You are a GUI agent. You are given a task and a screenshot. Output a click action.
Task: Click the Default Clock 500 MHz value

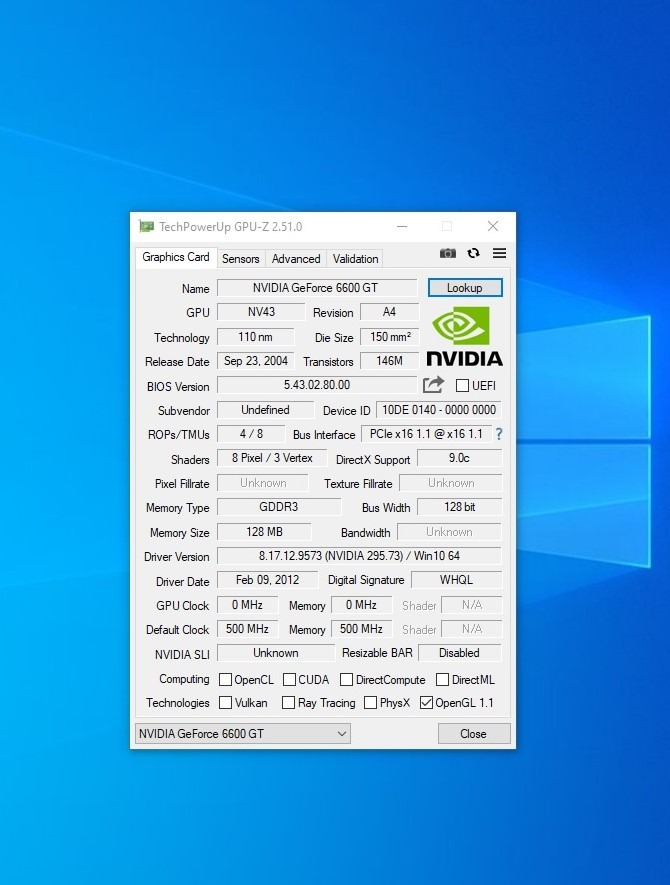[x=247, y=629]
